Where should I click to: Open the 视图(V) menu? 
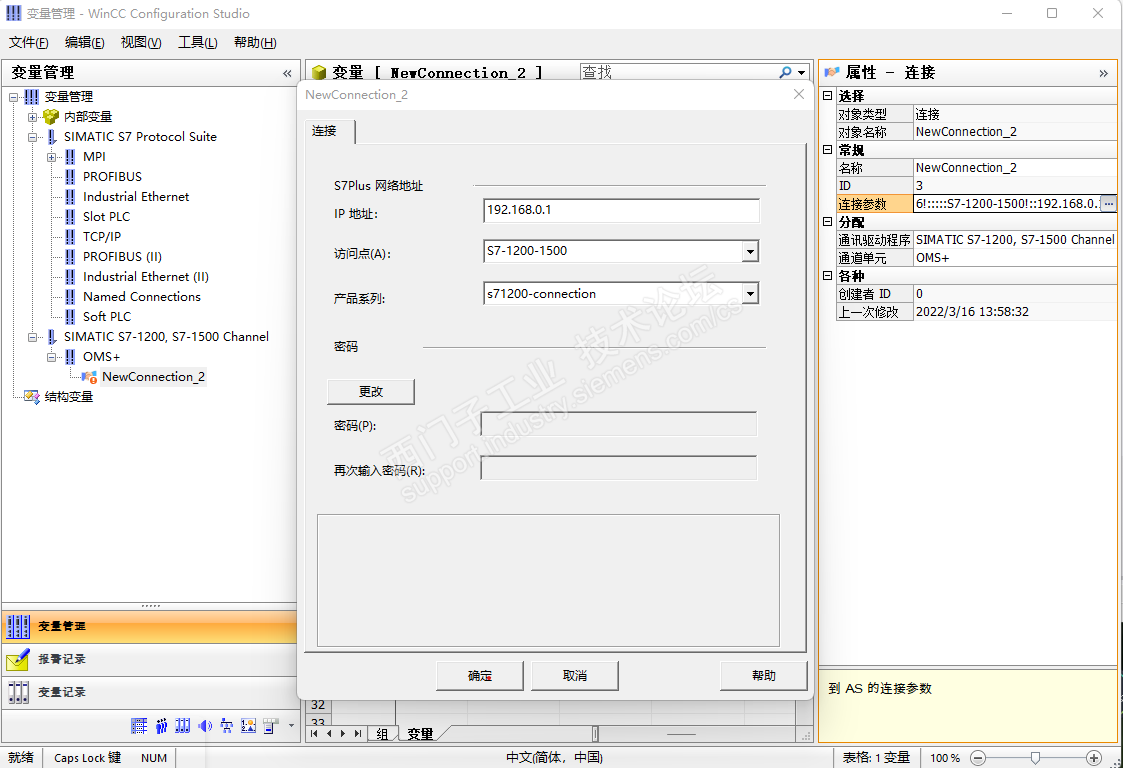pos(141,43)
